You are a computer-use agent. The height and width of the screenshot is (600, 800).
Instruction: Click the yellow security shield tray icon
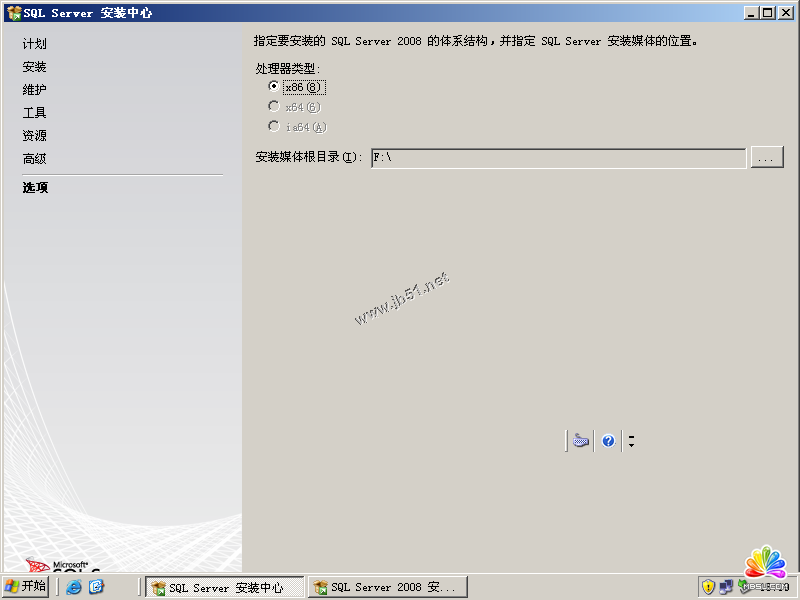click(x=708, y=587)
